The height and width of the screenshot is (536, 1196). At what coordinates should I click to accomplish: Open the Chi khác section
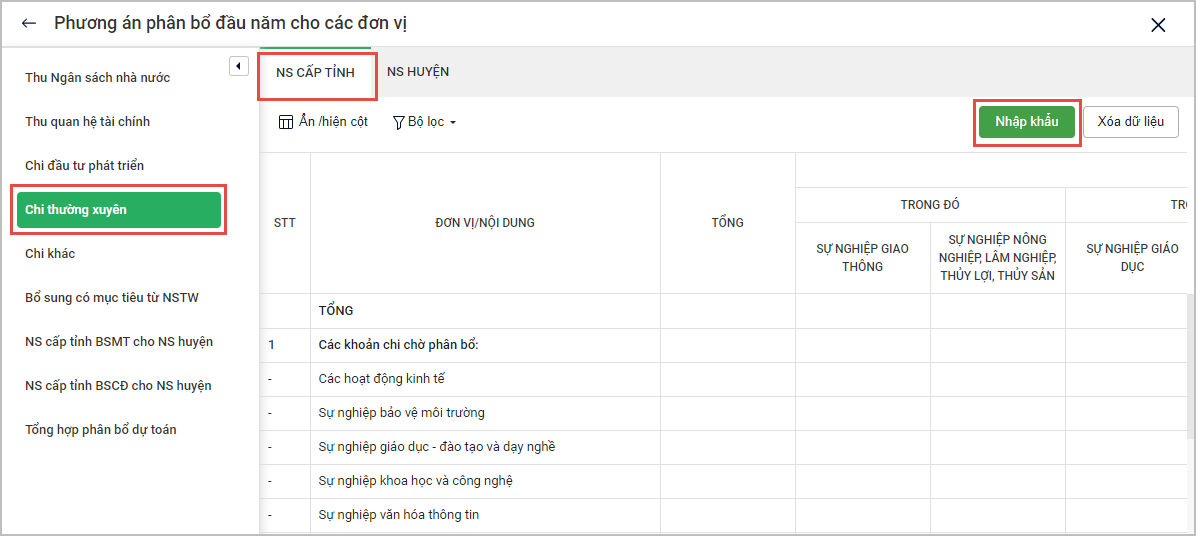point(50,254)
